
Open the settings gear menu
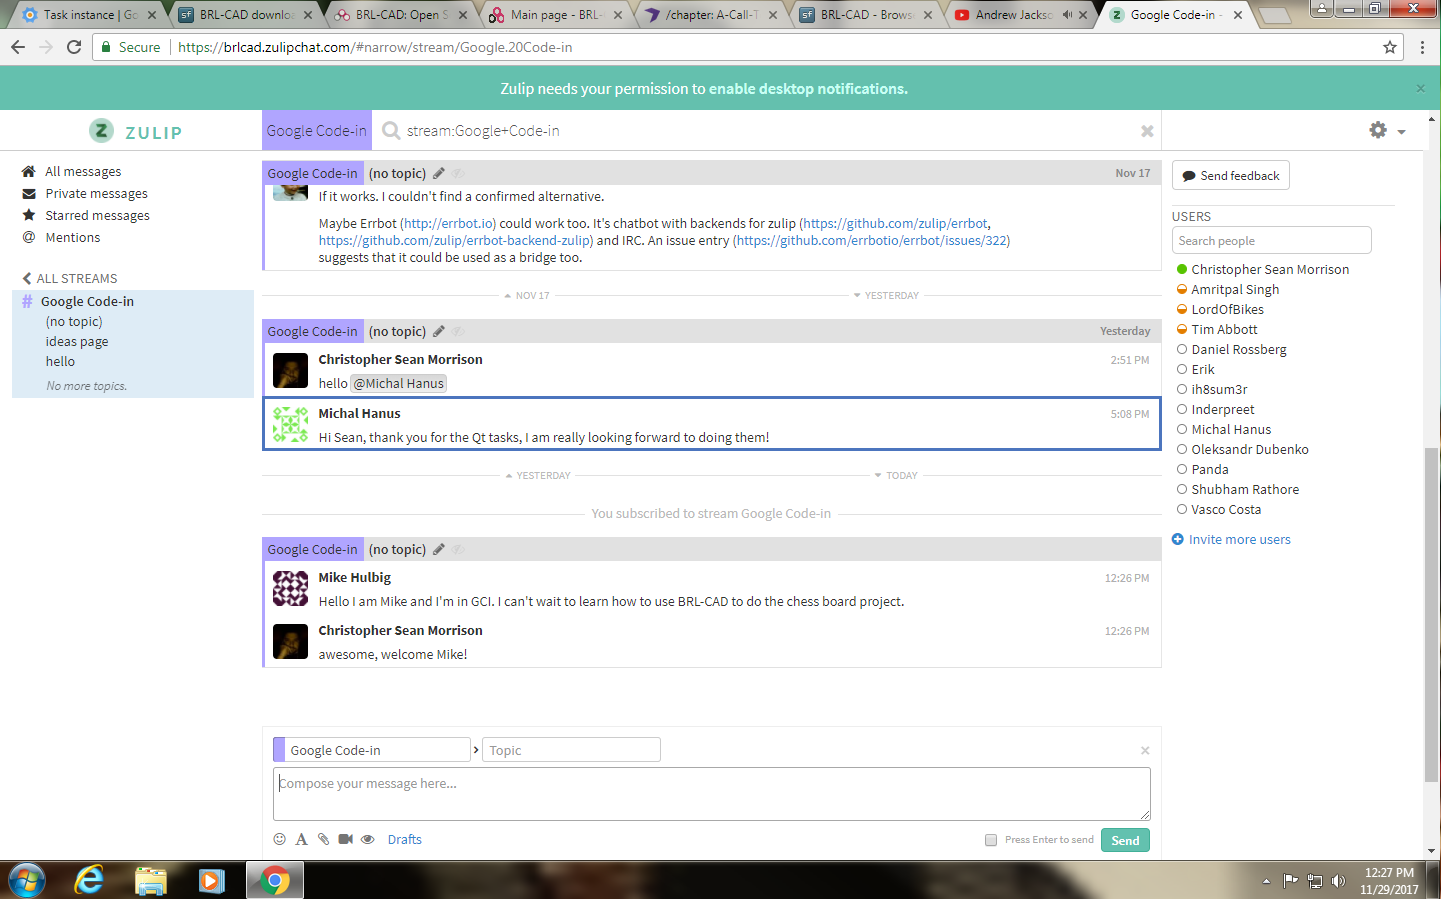coord(1378,130)
